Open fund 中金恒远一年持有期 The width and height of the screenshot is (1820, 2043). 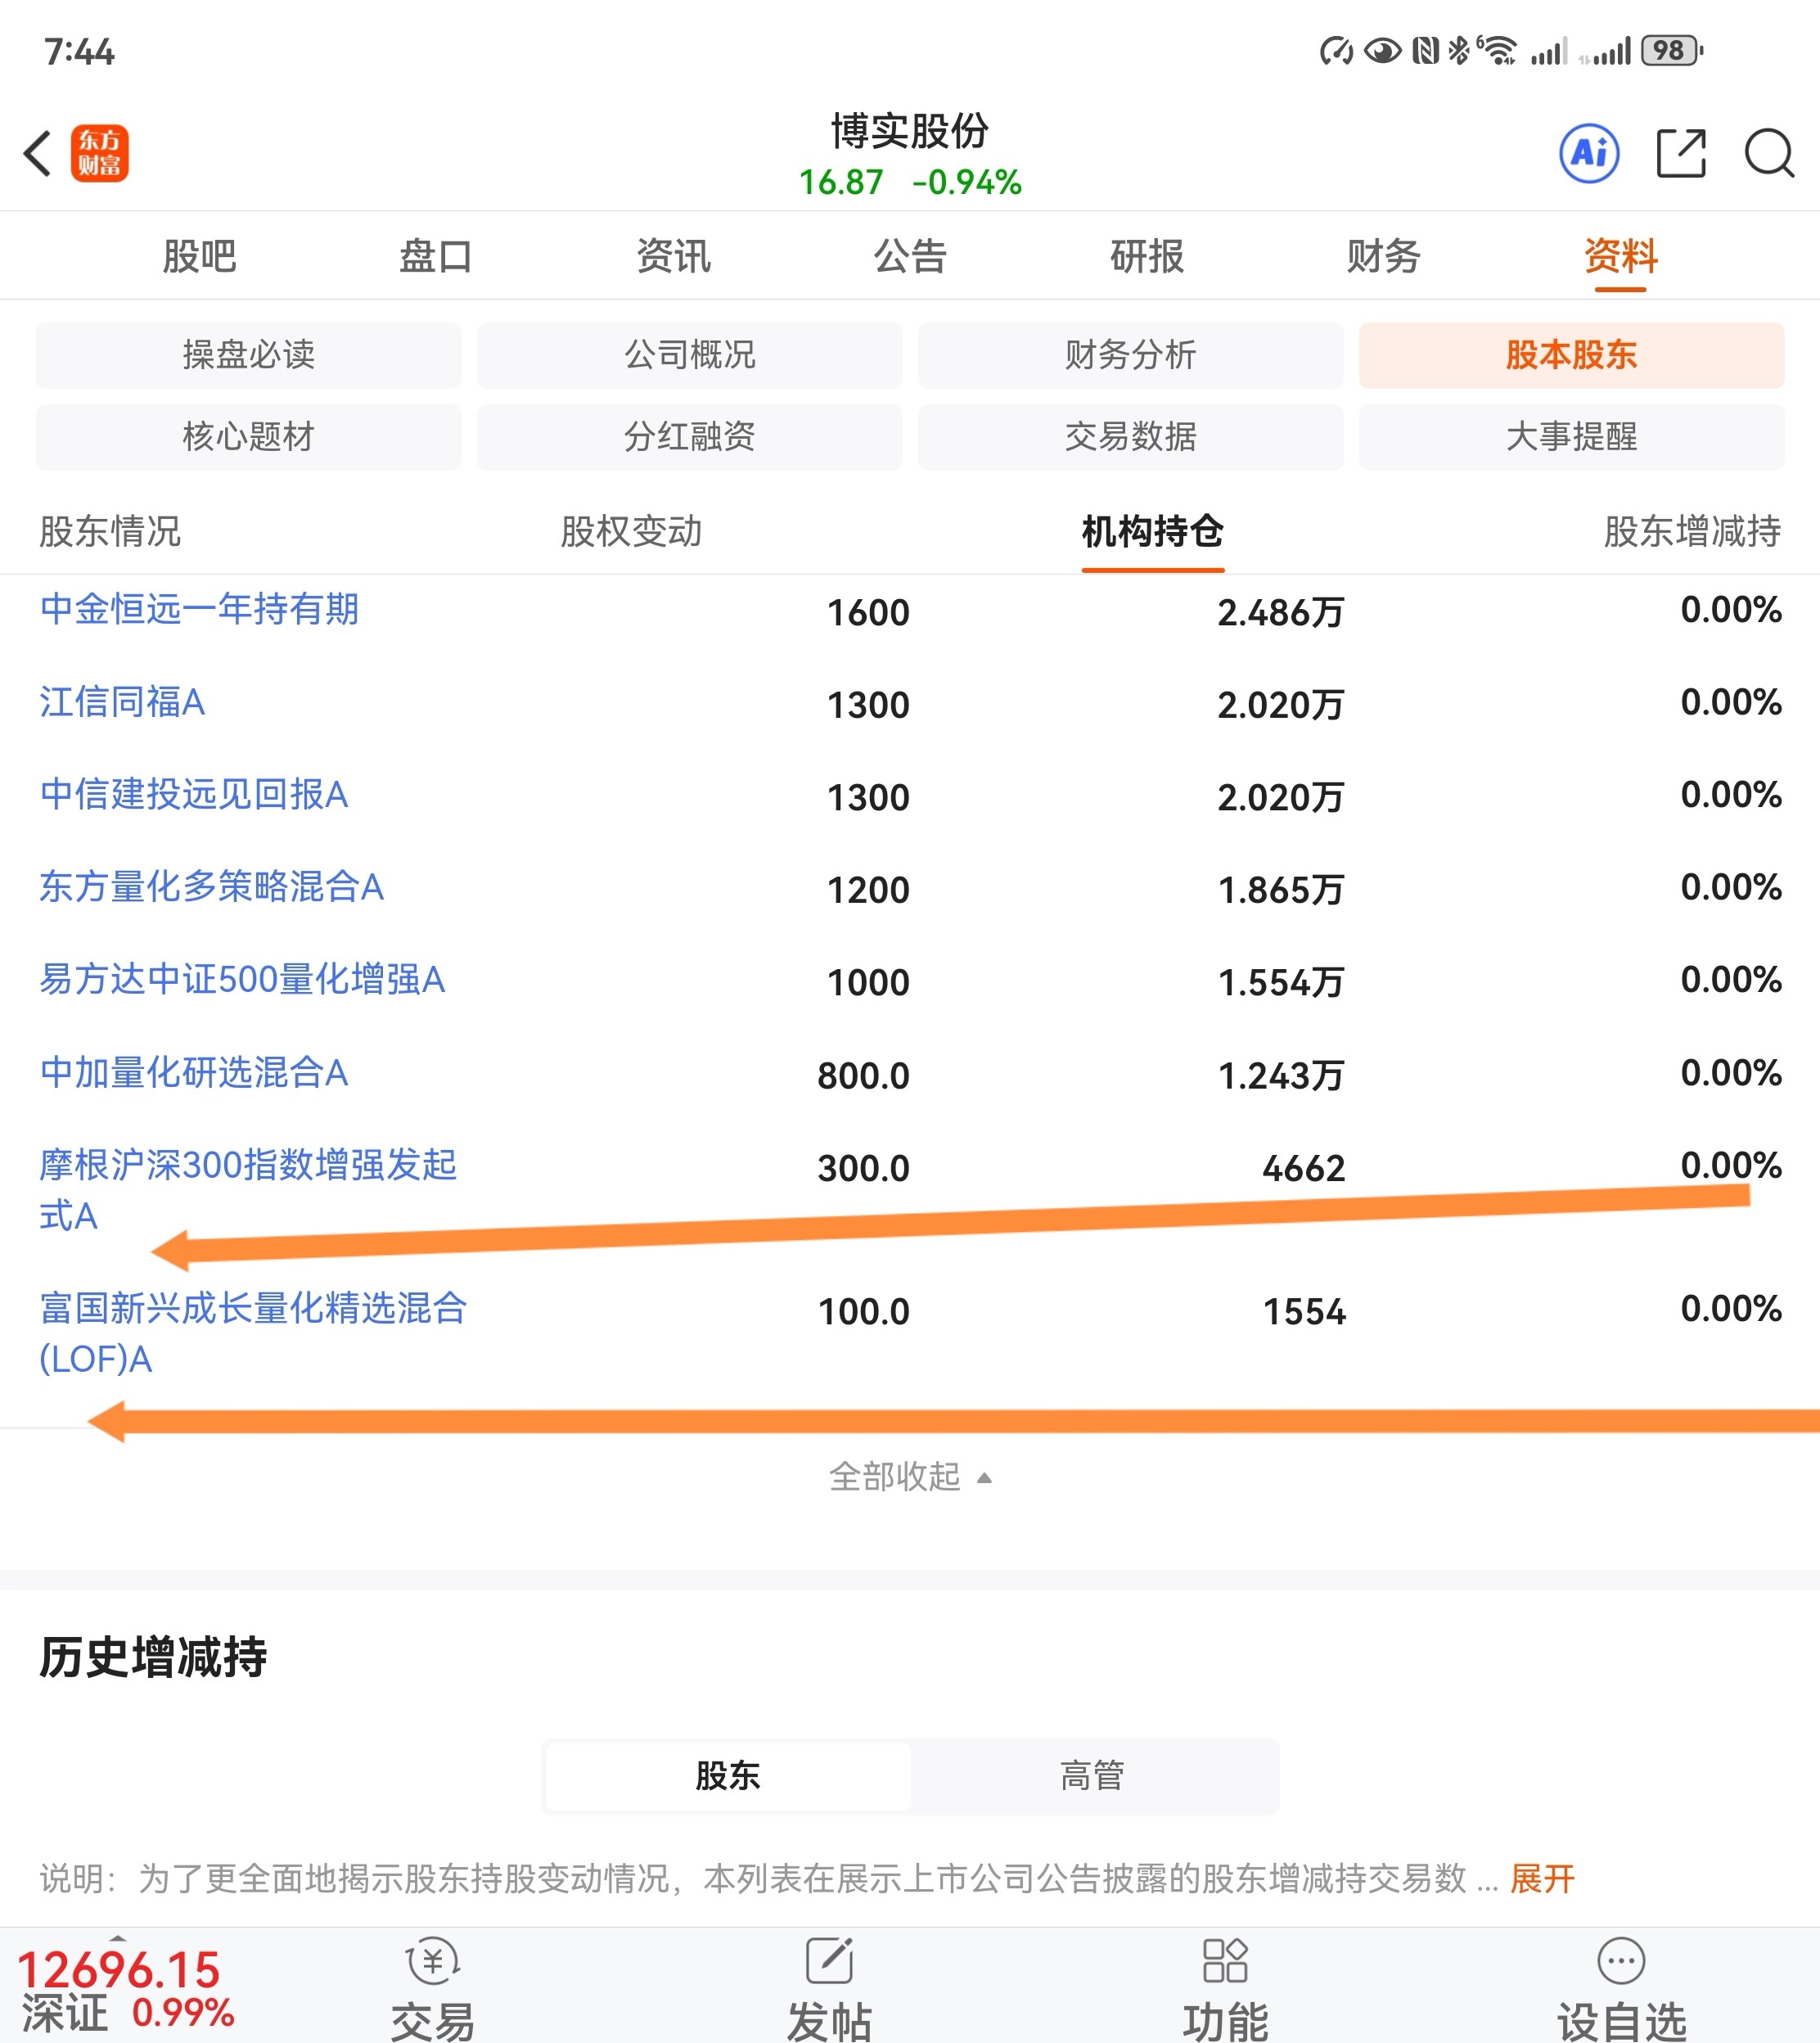[x=199, y=609]
